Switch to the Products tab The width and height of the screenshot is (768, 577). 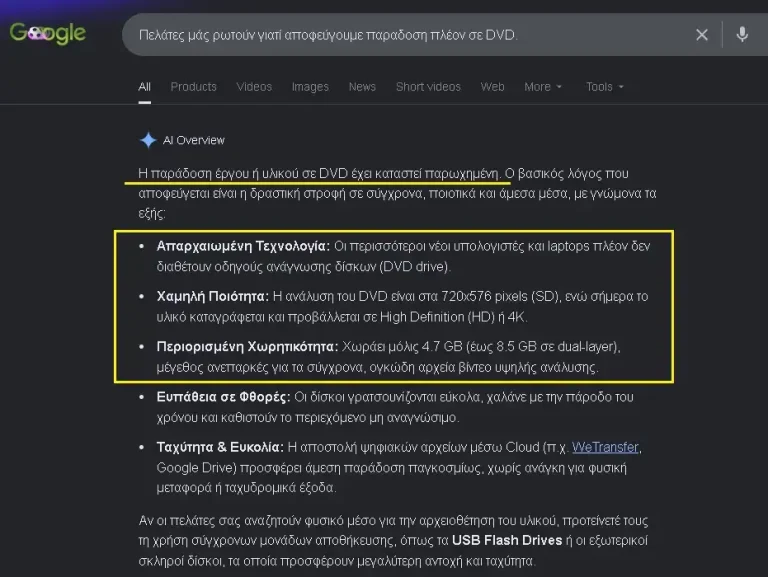point(193,87)
